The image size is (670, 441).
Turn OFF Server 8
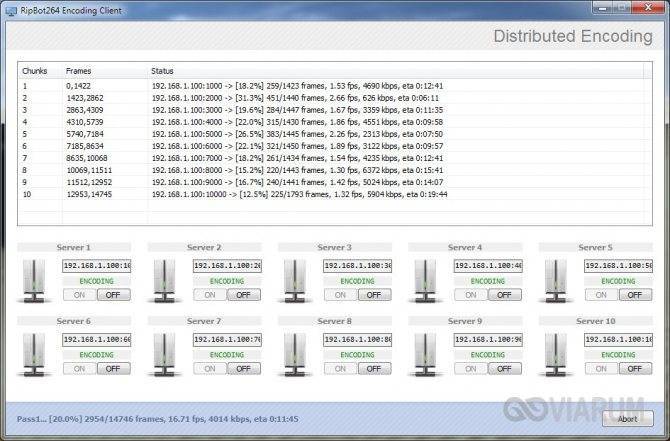pos(374,369)
